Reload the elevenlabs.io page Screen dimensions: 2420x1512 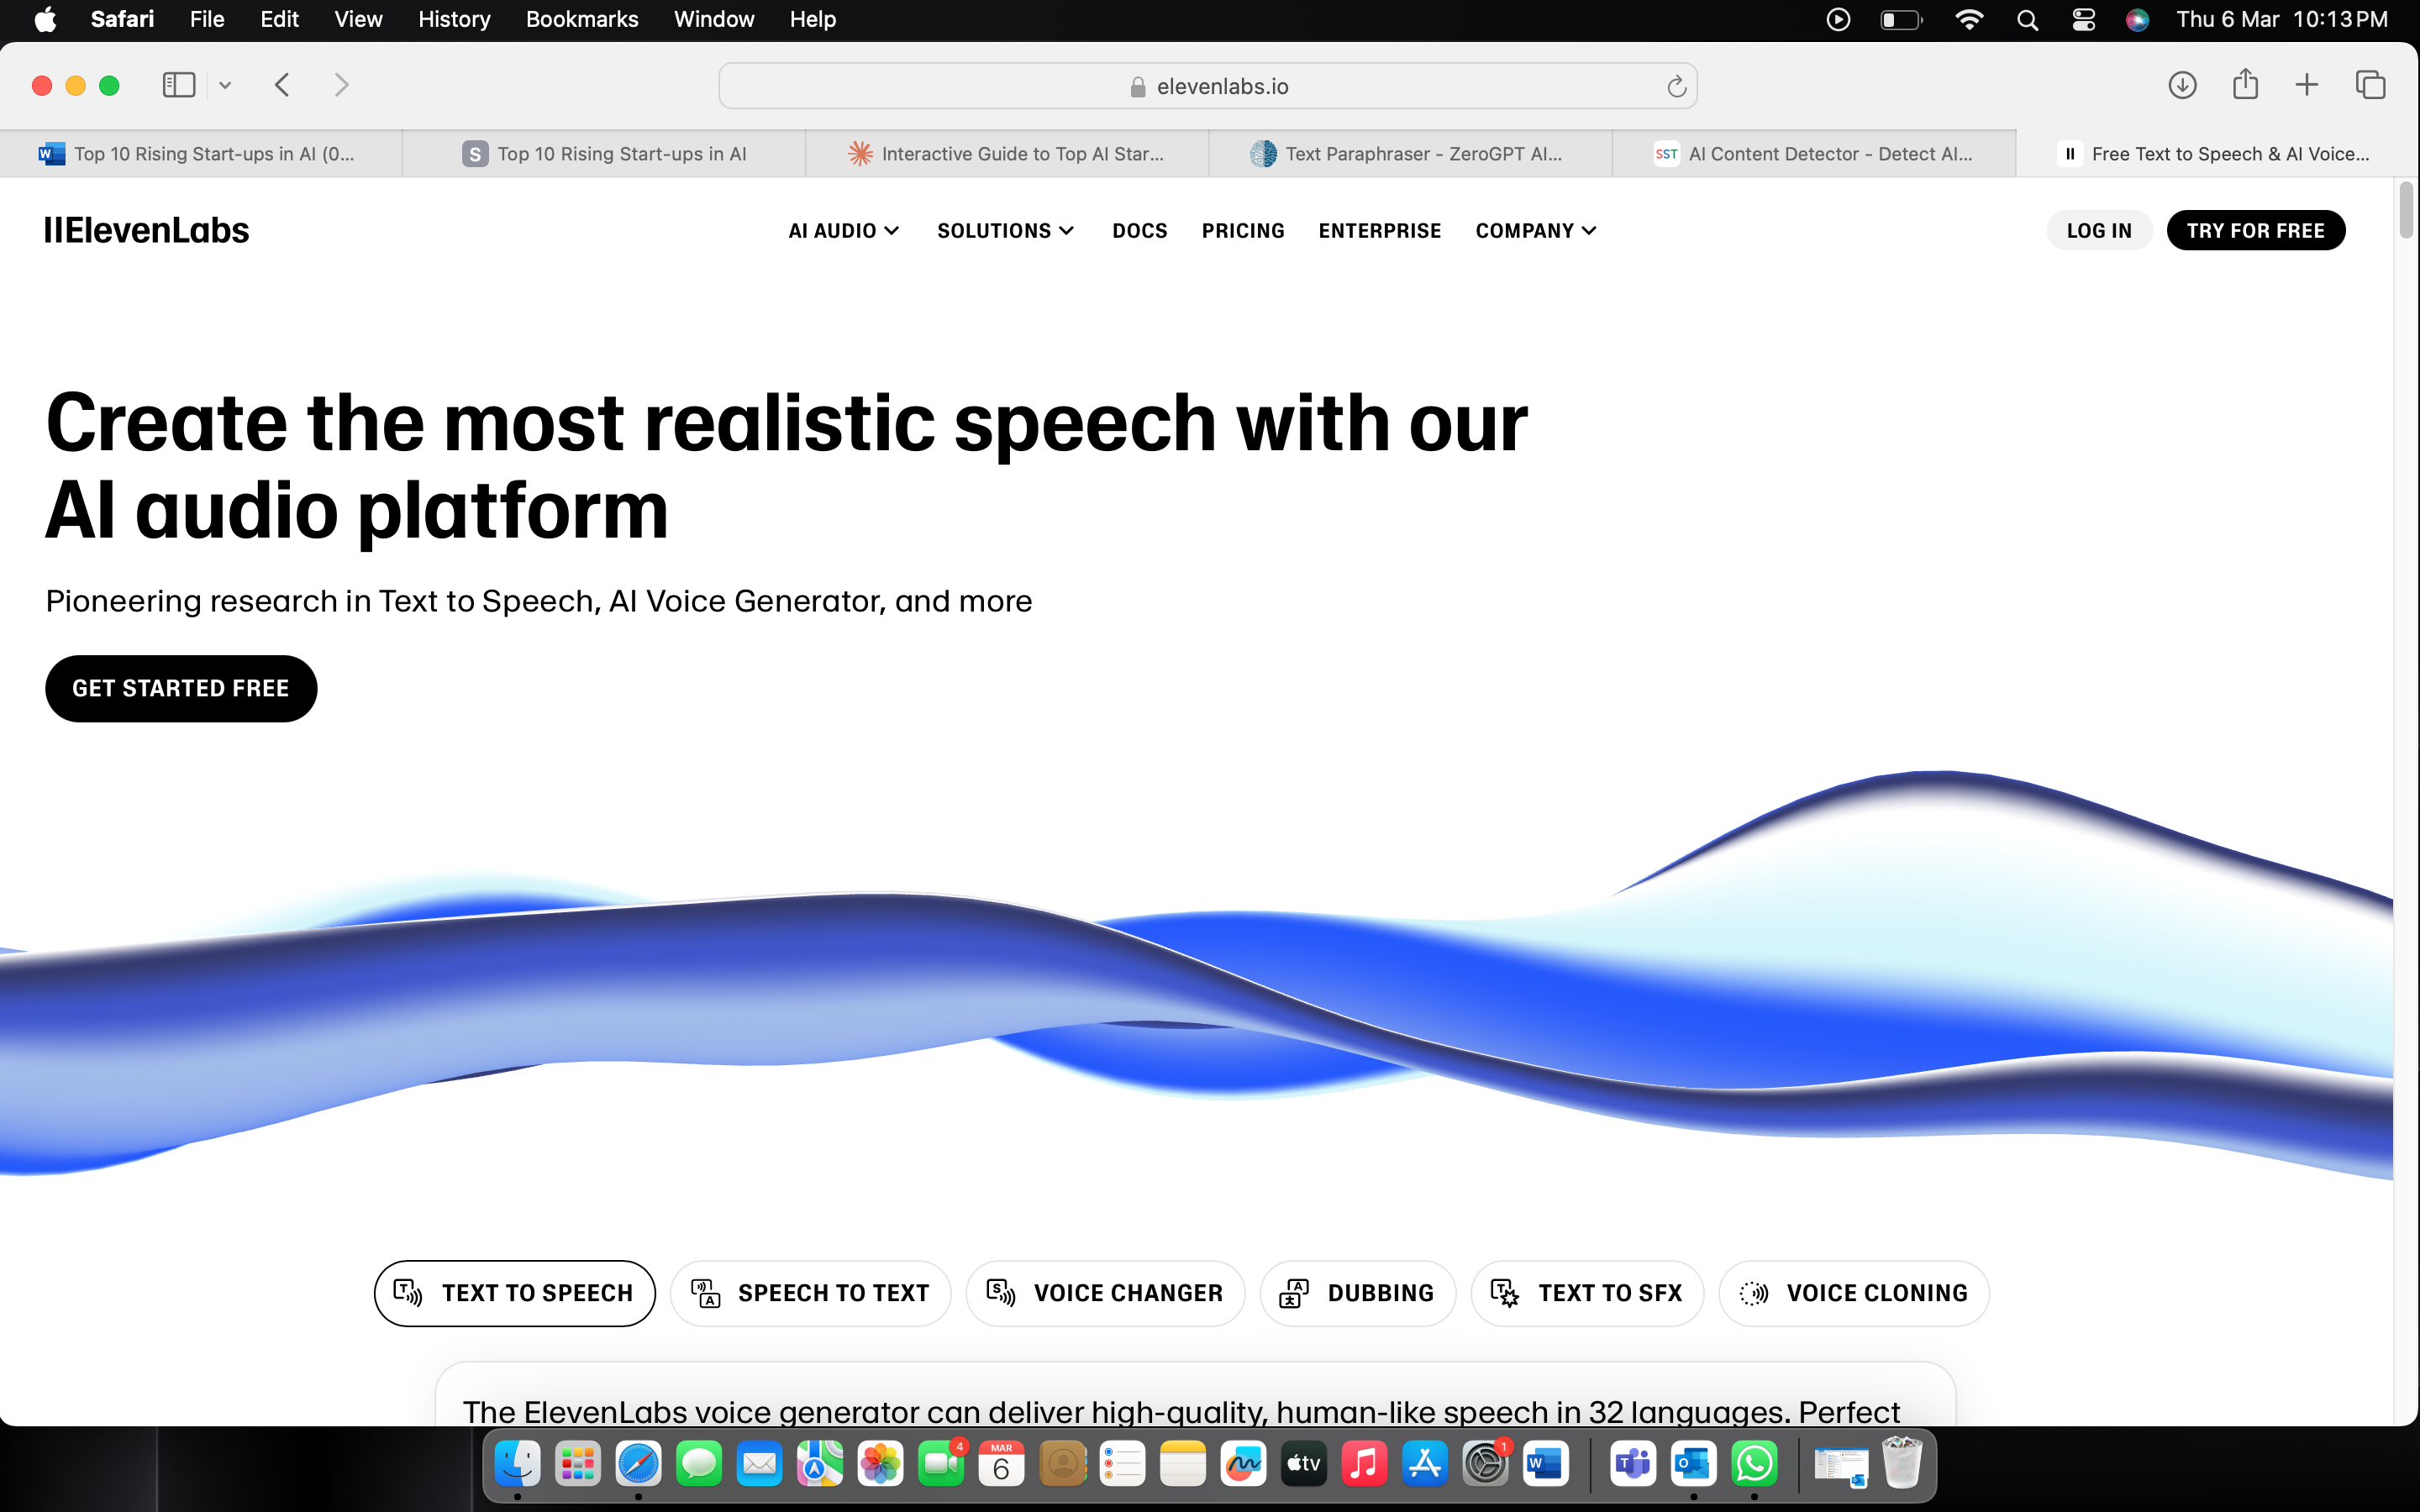tap(1676, 87)
